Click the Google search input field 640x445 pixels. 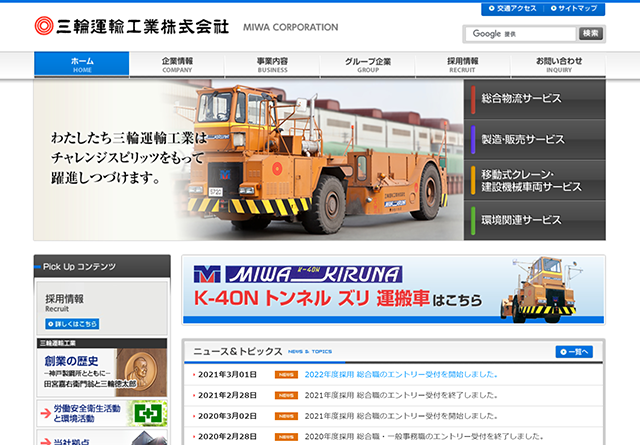521,34
